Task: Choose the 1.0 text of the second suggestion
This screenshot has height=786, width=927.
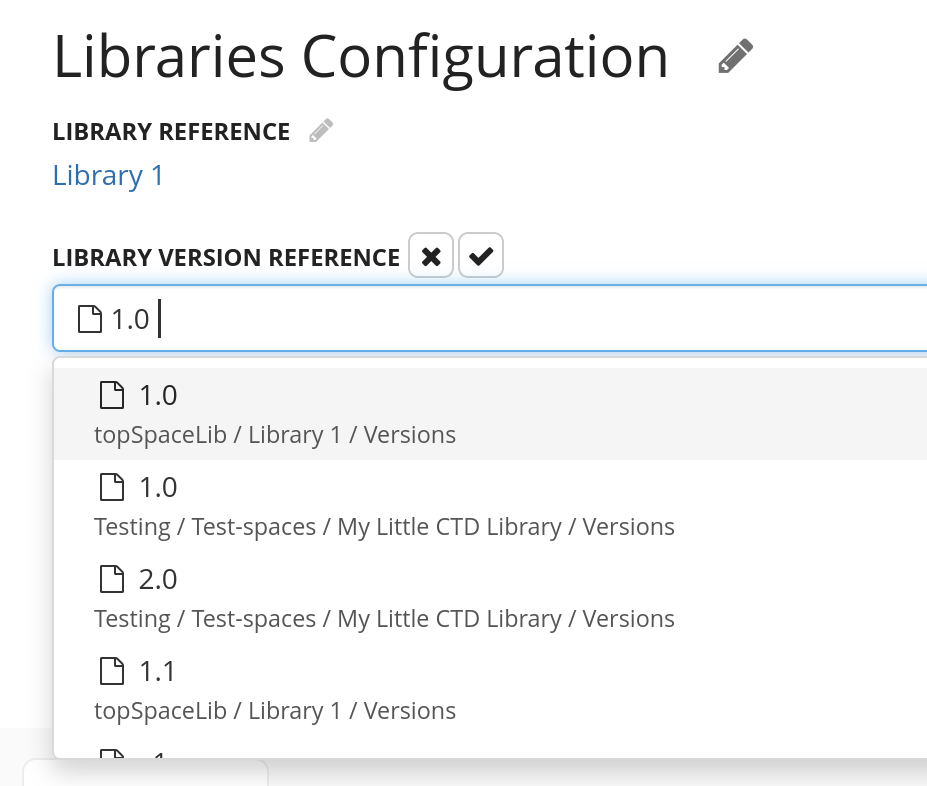Action: click(158, 487)
